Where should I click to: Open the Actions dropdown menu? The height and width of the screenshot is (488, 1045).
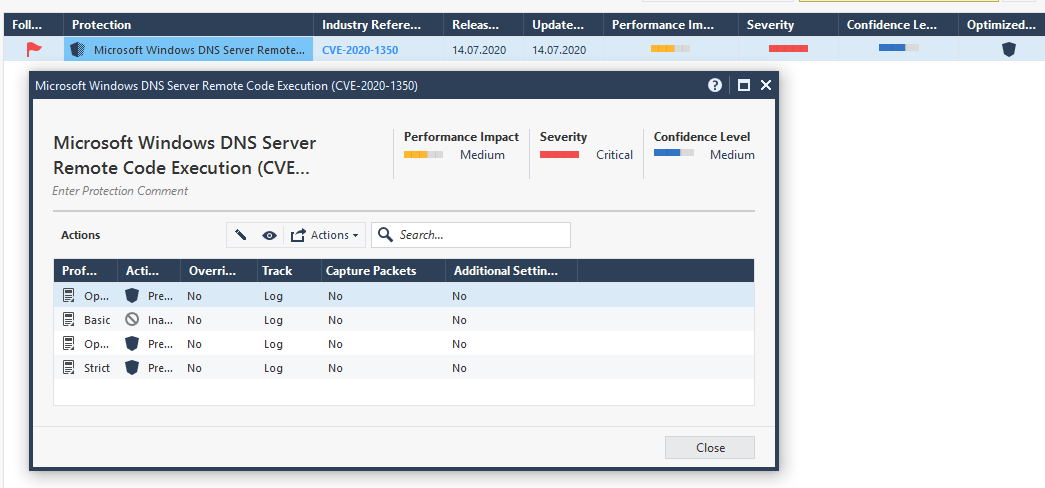tap(325, 235)
